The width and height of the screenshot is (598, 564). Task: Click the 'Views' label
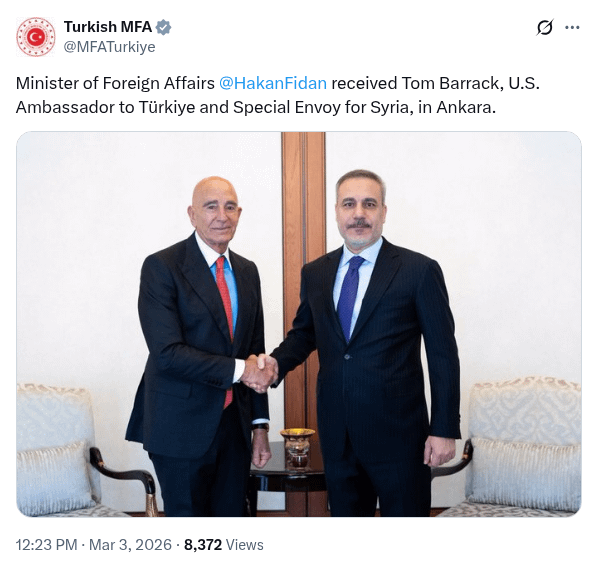pyautogui.click(x=244, y=545)
